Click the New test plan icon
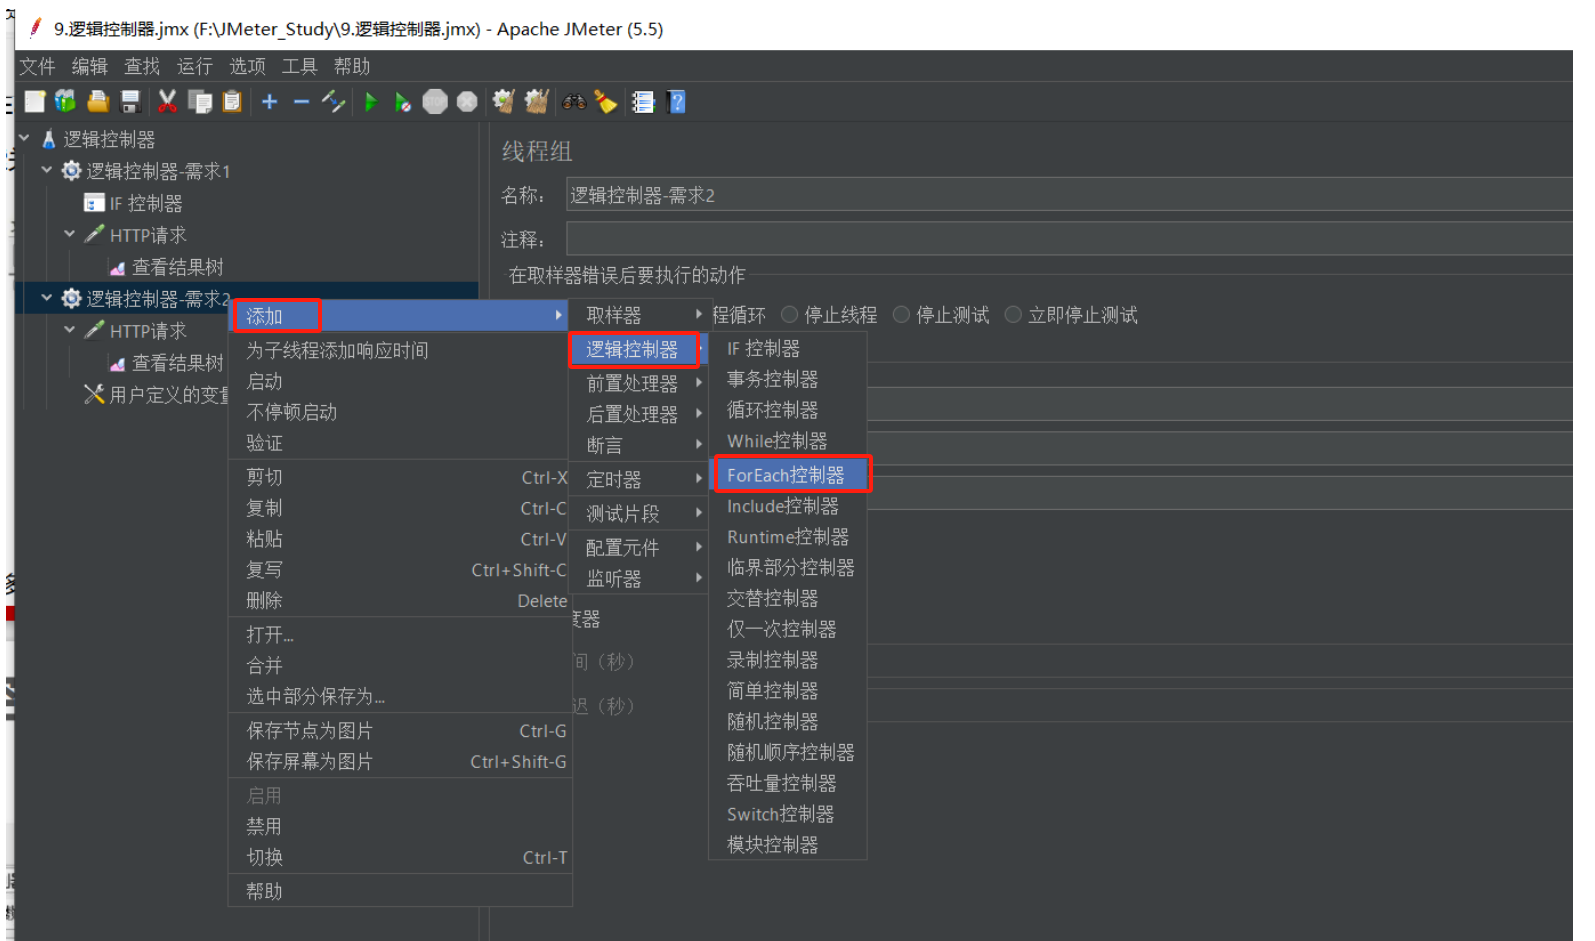1595x941 pixels. 35,102
